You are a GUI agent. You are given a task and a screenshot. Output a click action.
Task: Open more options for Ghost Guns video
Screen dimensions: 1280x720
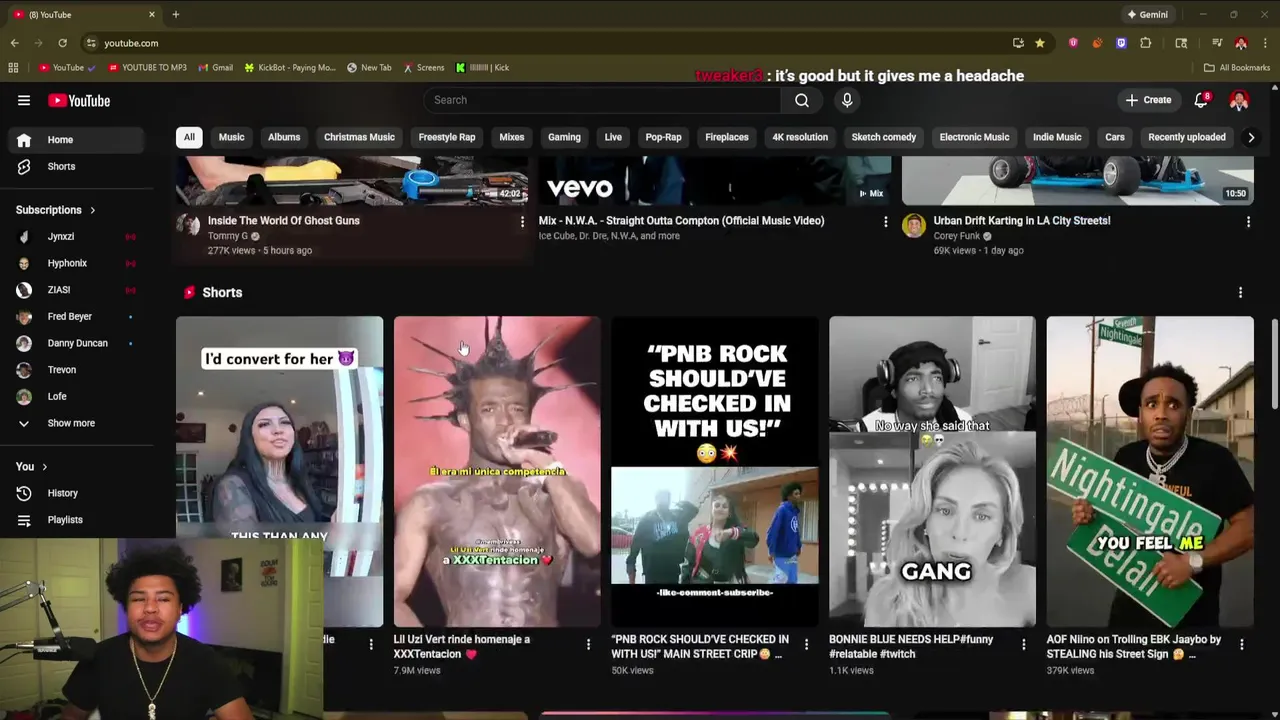coord(522,222)
